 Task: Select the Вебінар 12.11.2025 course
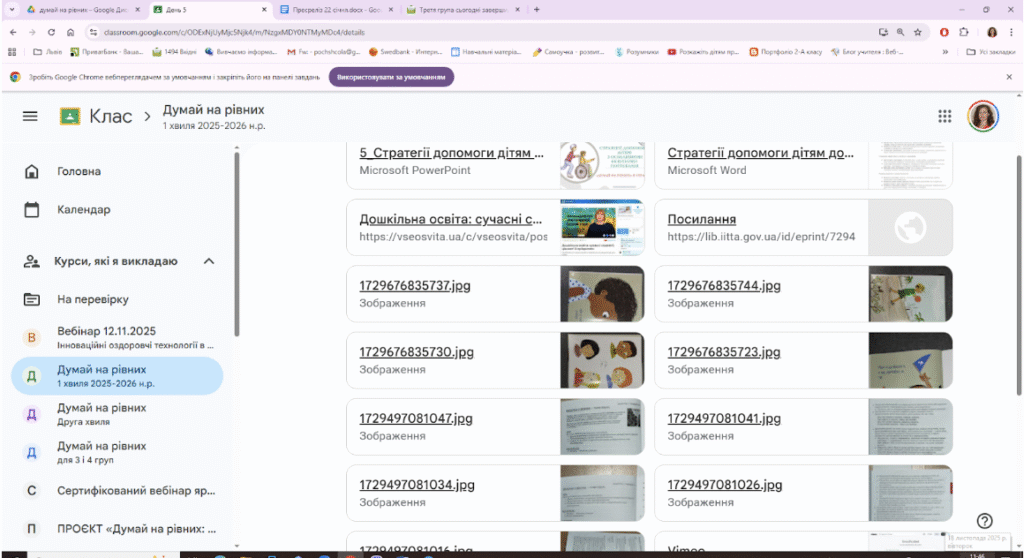pos(118,337)
